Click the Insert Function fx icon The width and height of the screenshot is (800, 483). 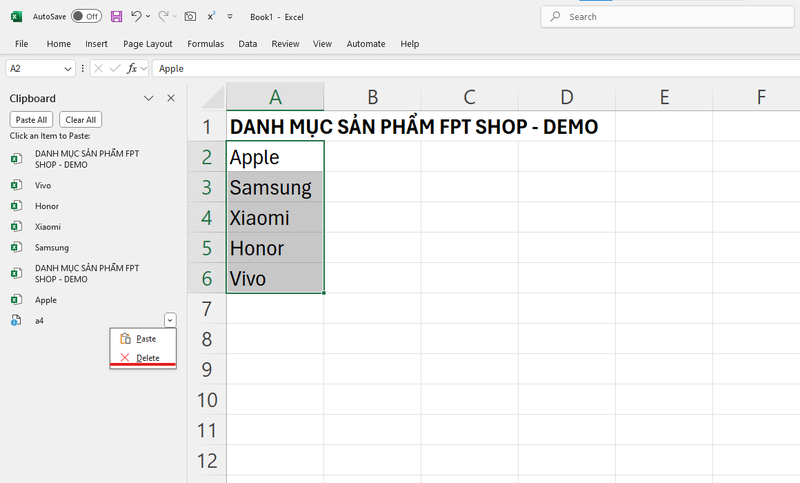click(132, 68)
